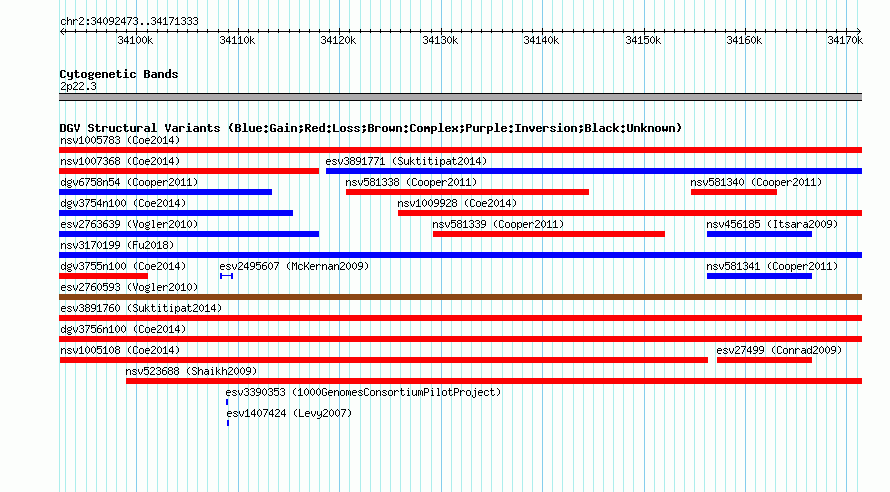This screenshot has width=890, height=492.
Task: Select dgv3756n100 (Coe2014) label
Action: click(123, 329)
